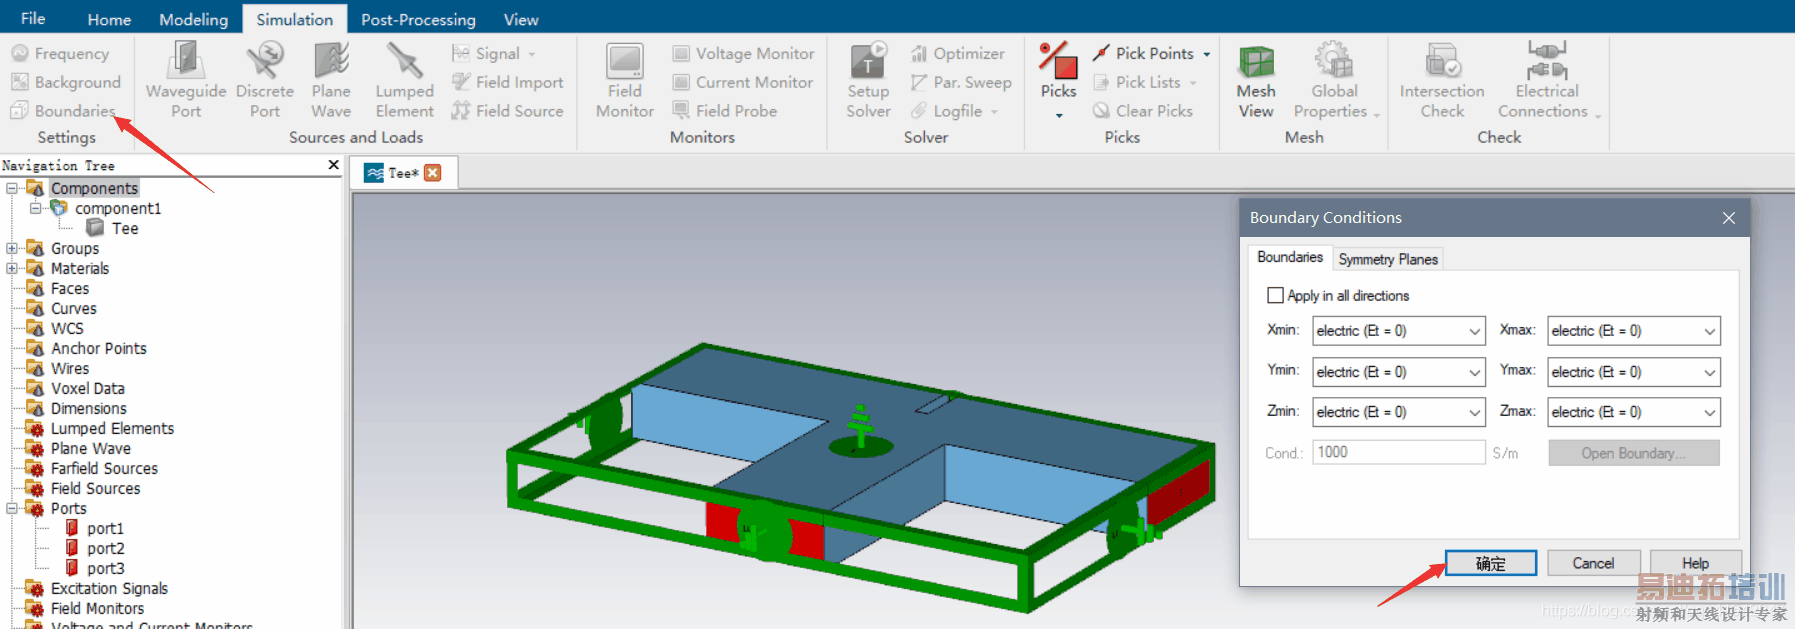Open the Par. Sweep dialog

(x=961, y=82)
